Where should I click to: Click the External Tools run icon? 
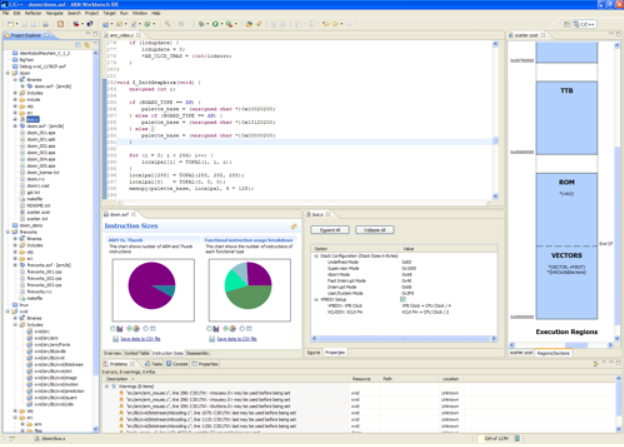(x=229, y=24)
